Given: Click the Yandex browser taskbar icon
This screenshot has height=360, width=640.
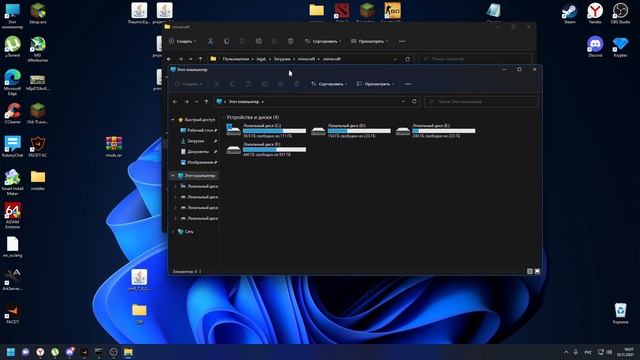Looking at the screenshot, I should click(40, 352).
